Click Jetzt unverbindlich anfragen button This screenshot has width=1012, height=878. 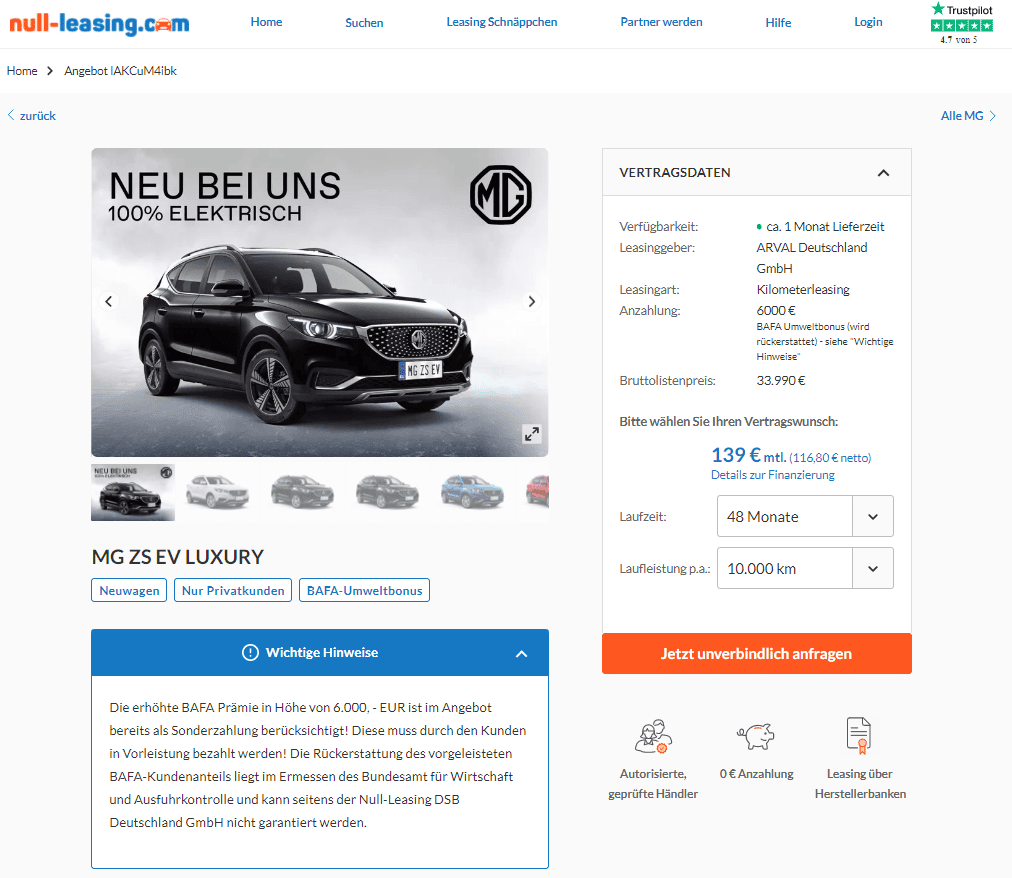pyautogui.click(x=756, y=653)
